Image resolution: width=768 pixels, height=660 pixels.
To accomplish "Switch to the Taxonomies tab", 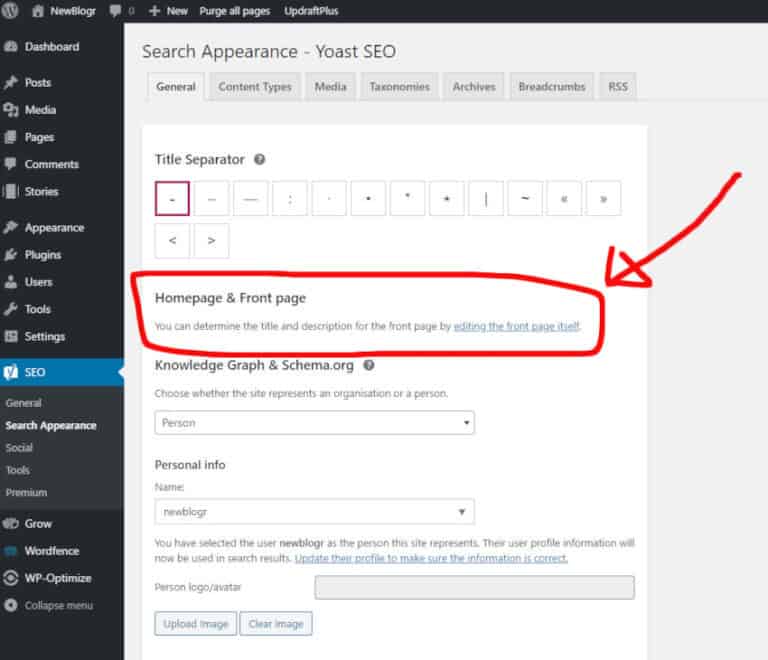I will pos(400,87).
